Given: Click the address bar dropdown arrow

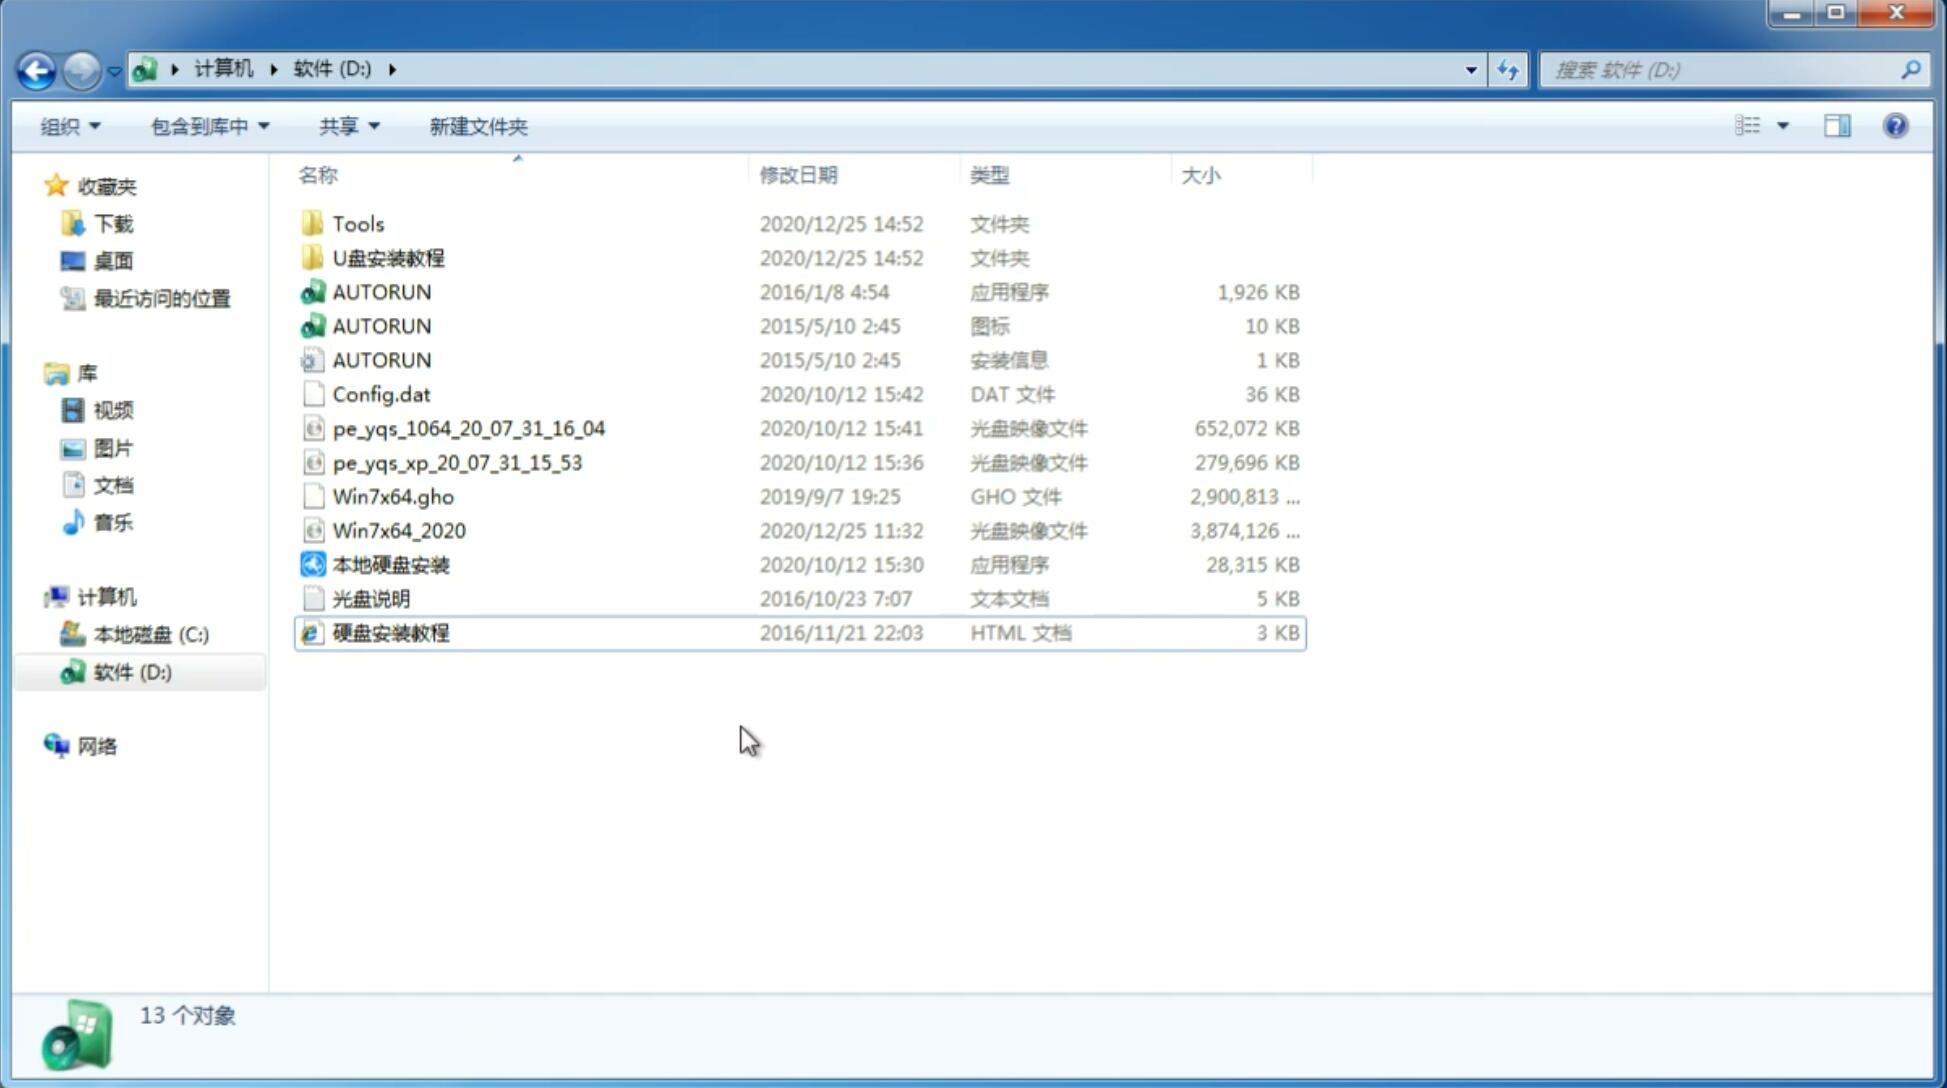Looking at the screenshot, I should 1471,70.
